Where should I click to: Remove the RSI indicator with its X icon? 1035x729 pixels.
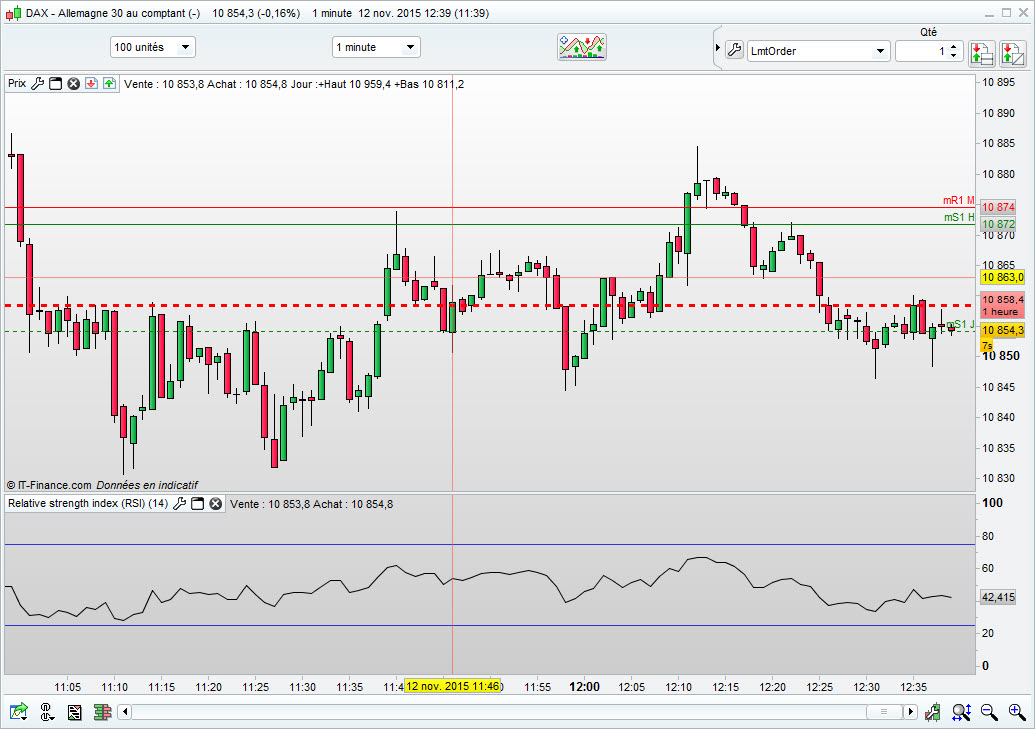click(x=215, y=503)
